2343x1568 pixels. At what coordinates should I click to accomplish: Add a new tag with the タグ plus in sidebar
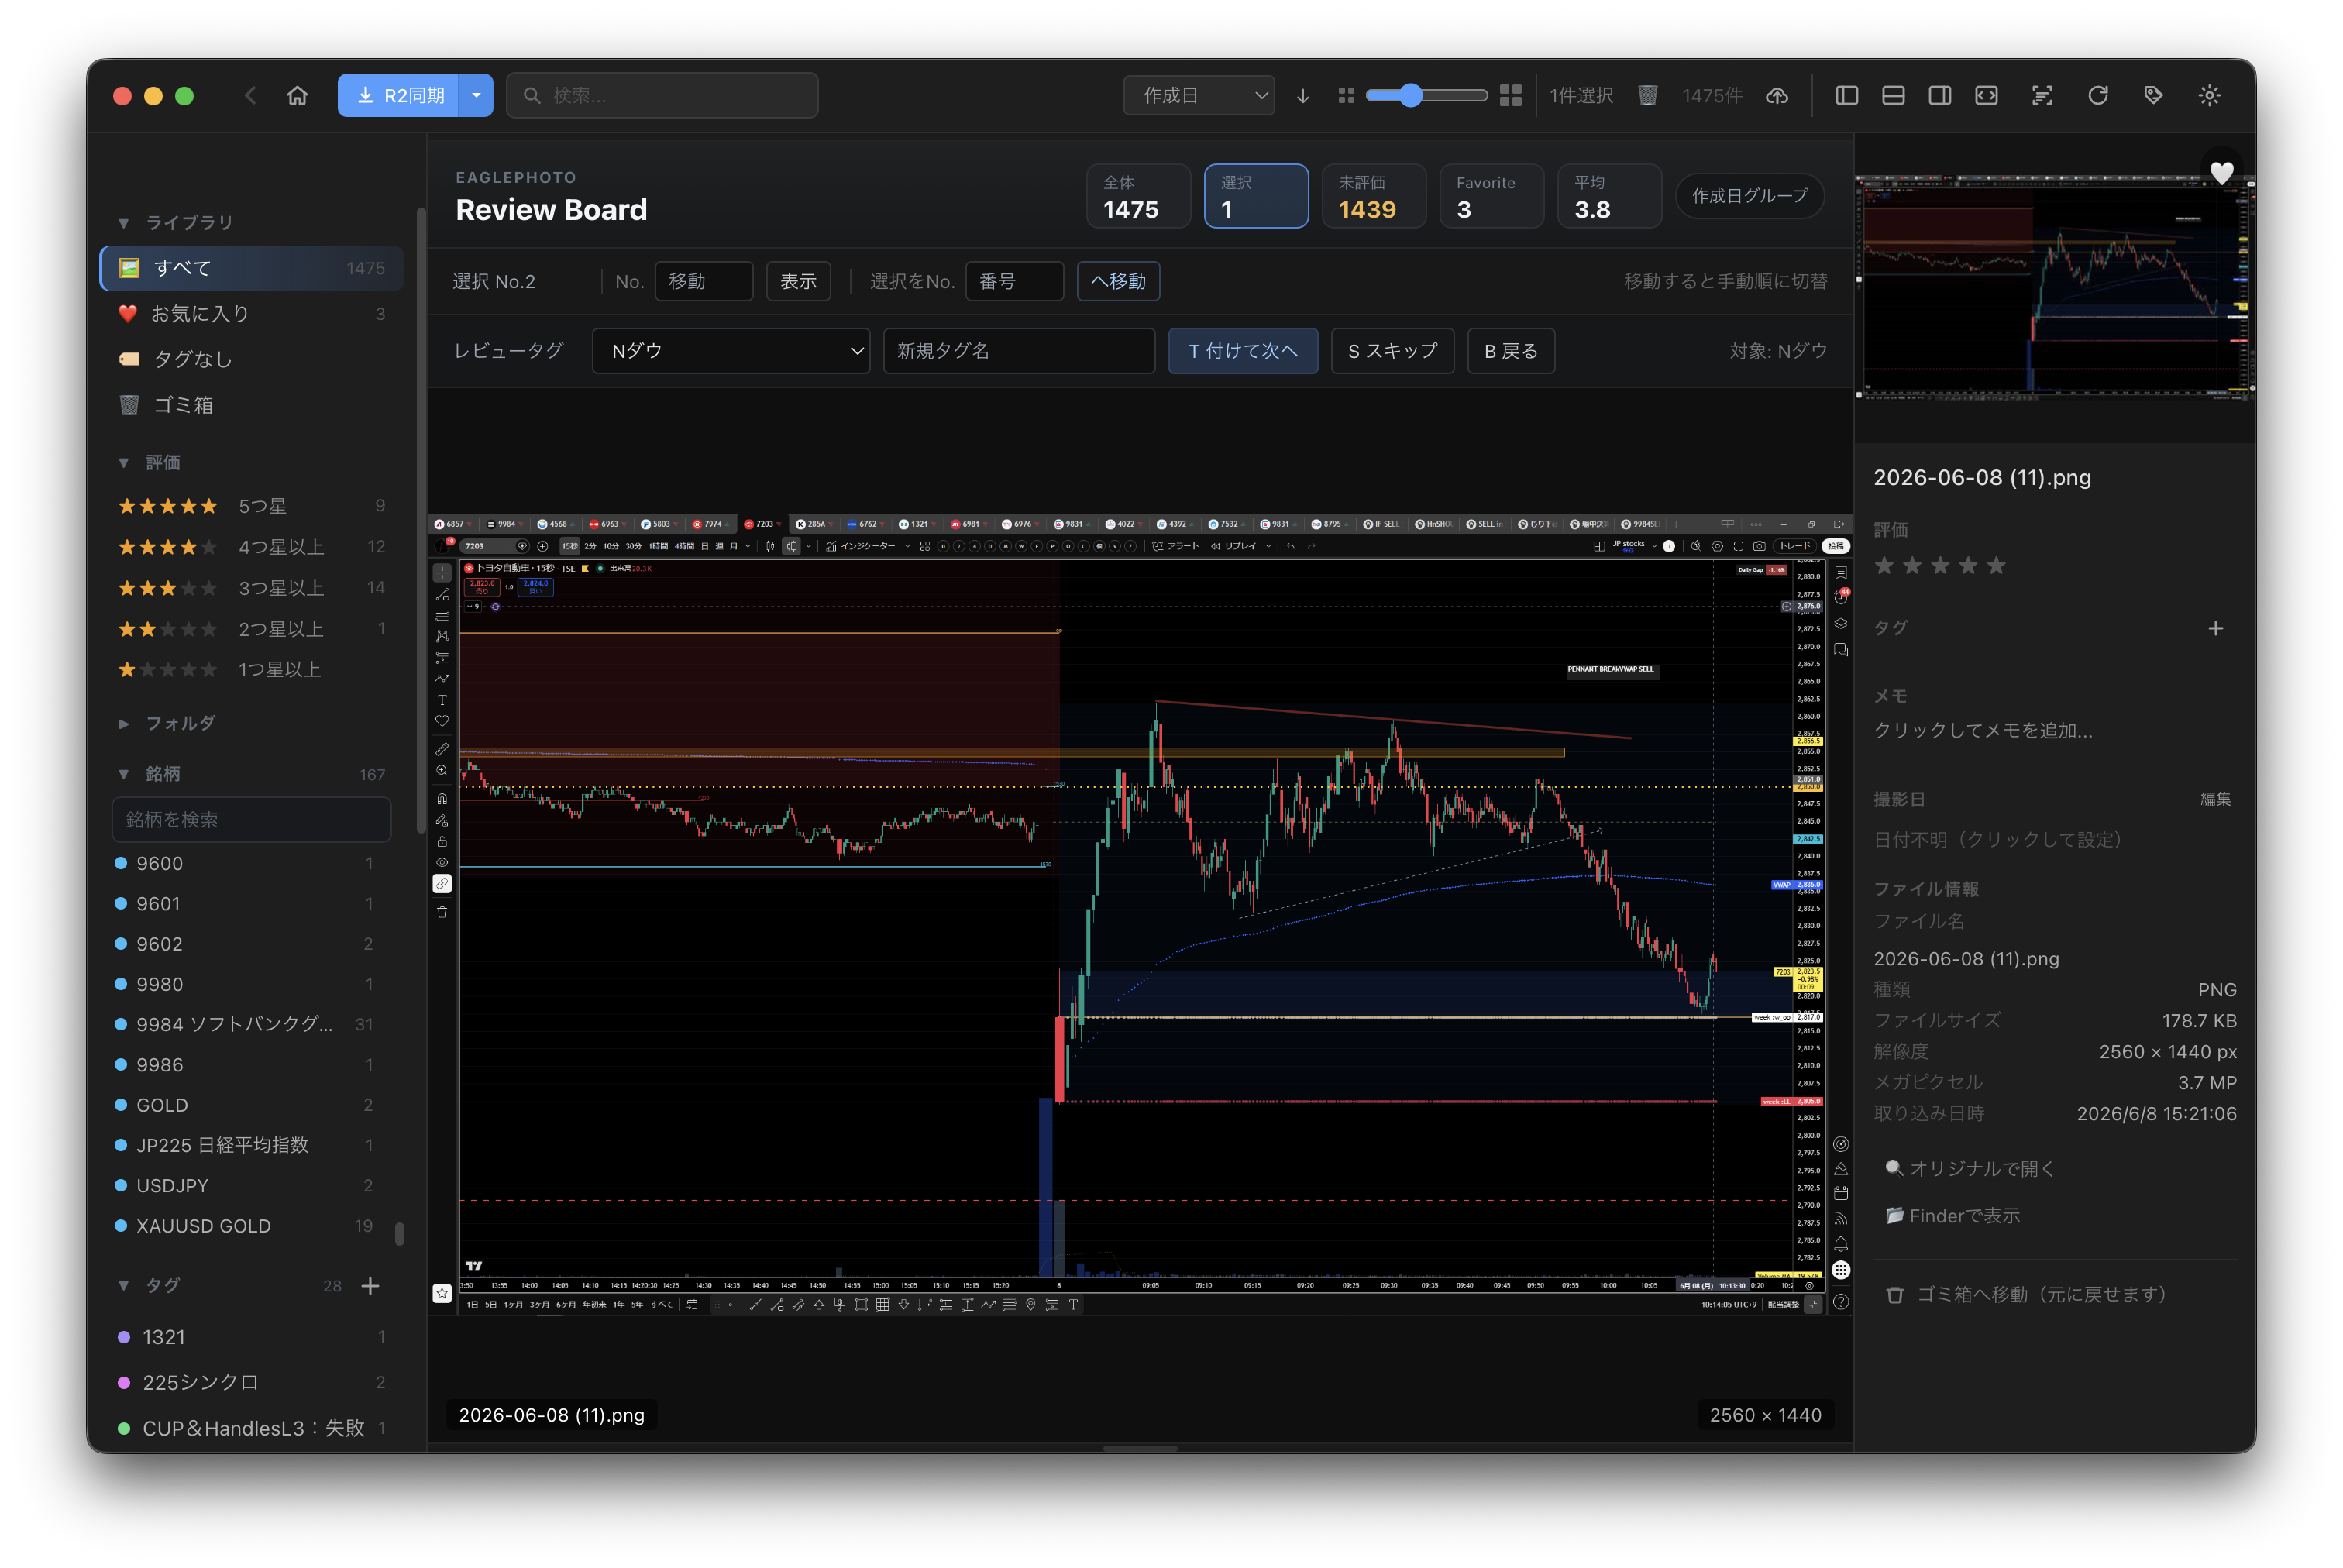point(370,1285)
